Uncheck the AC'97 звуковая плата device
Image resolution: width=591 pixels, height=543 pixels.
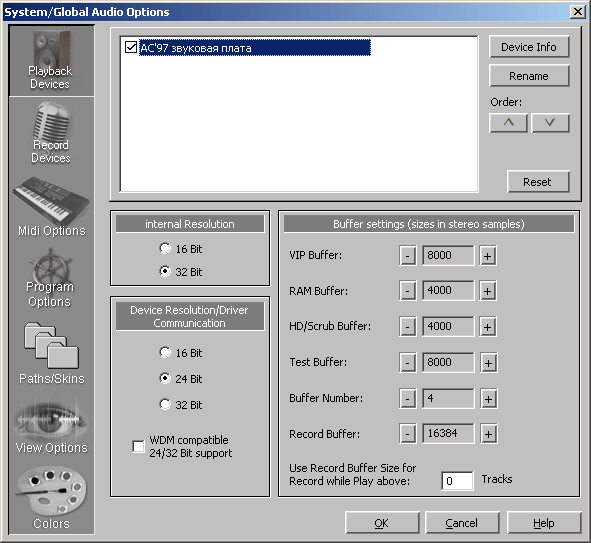pos(131,47)
